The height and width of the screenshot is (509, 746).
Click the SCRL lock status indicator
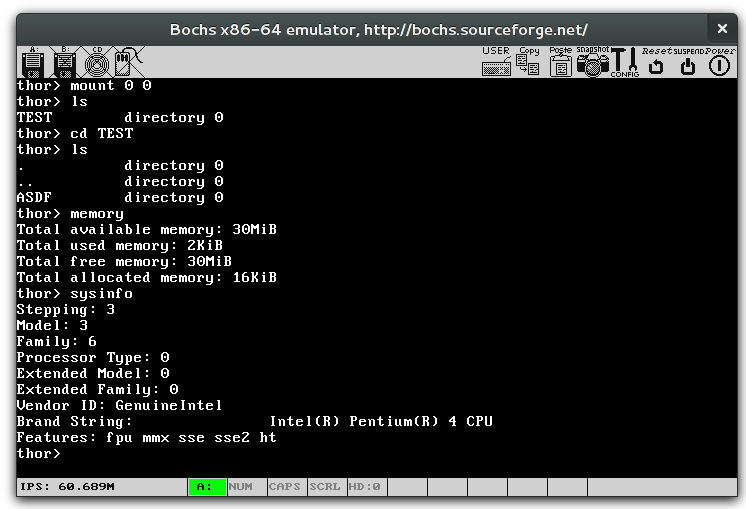click(x=327, y=487)
